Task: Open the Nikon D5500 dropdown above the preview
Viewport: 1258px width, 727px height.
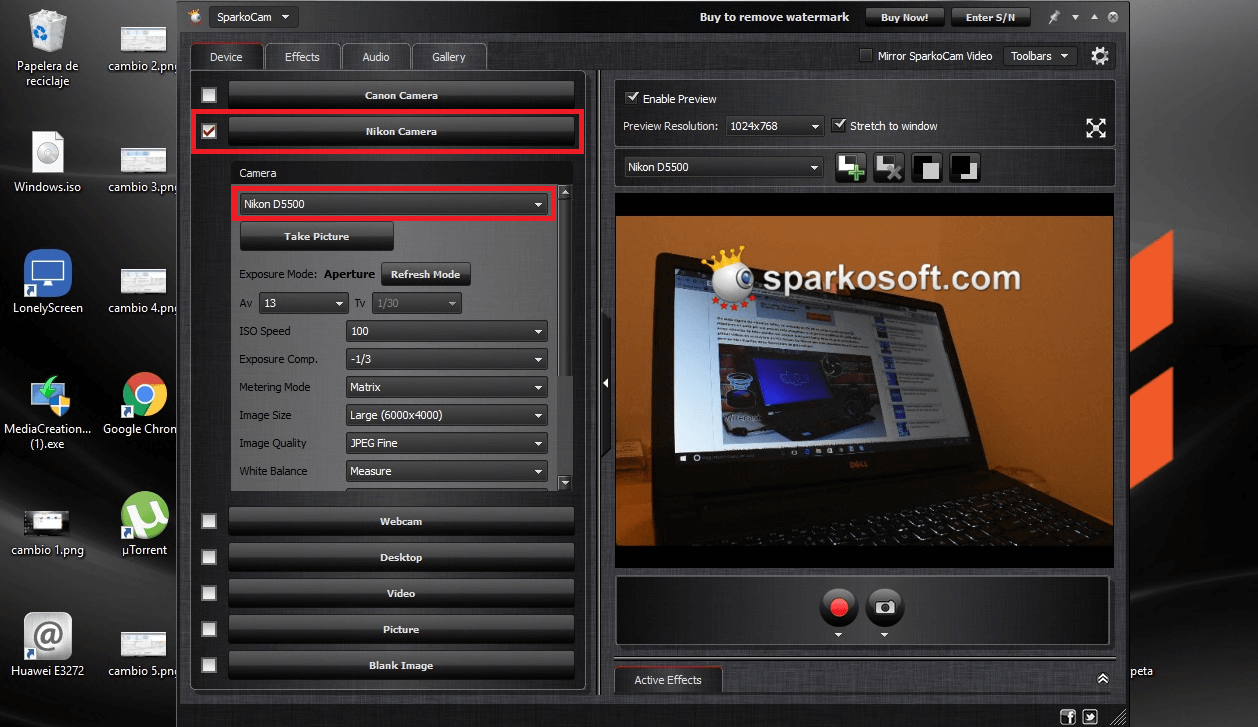Action: 723,168
